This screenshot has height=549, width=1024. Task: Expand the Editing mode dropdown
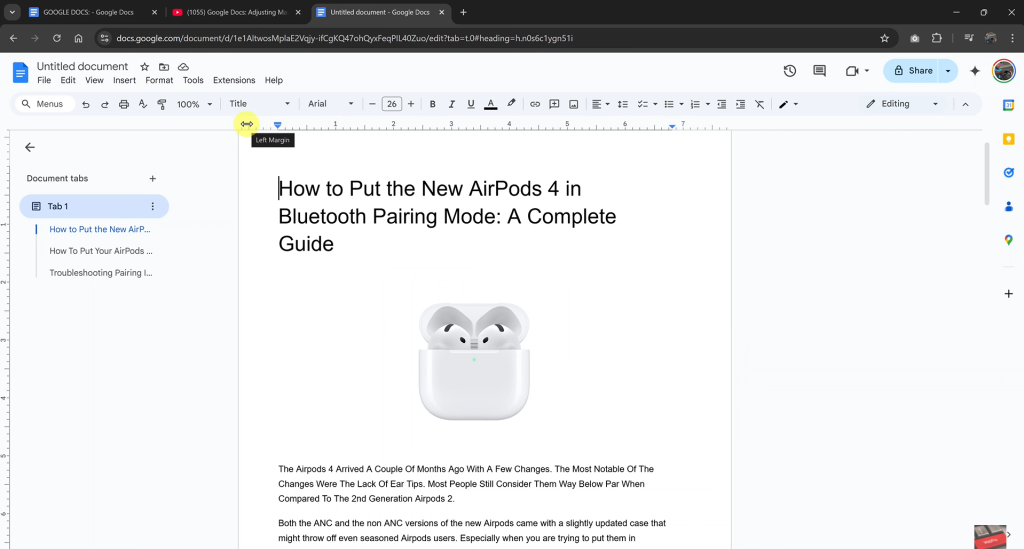902,104
